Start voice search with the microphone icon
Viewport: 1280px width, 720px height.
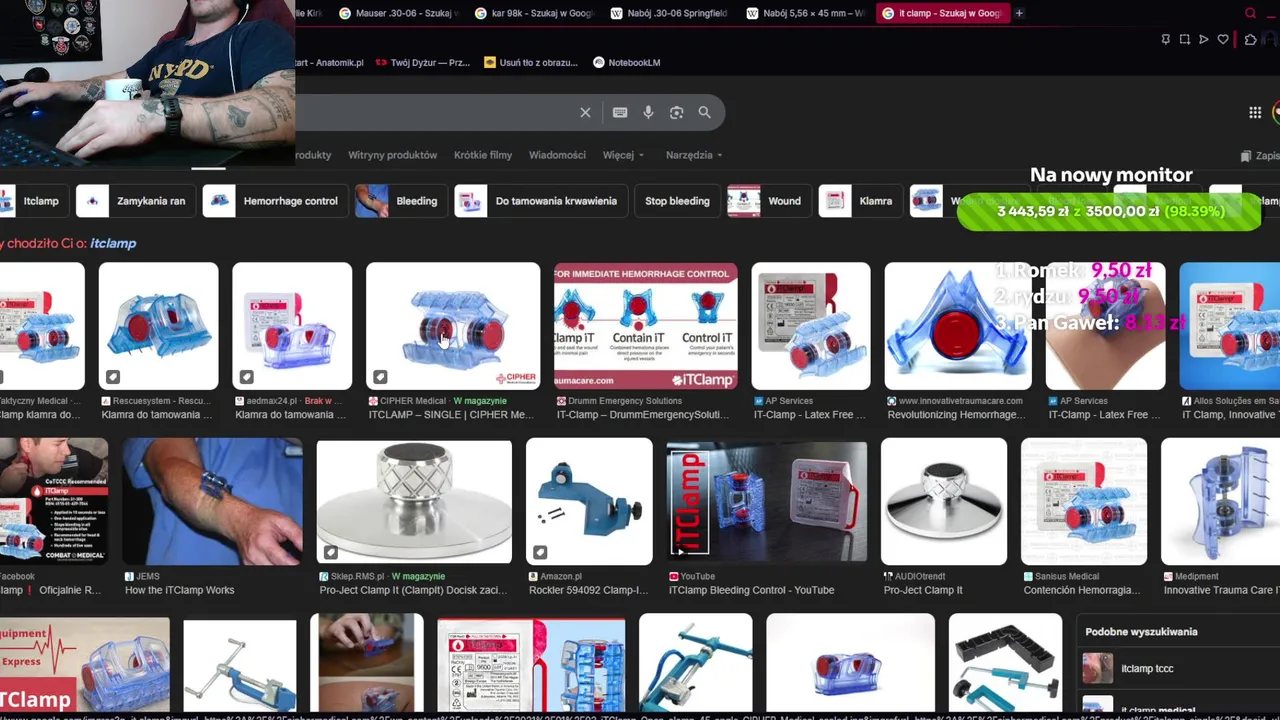pos(648,113)
